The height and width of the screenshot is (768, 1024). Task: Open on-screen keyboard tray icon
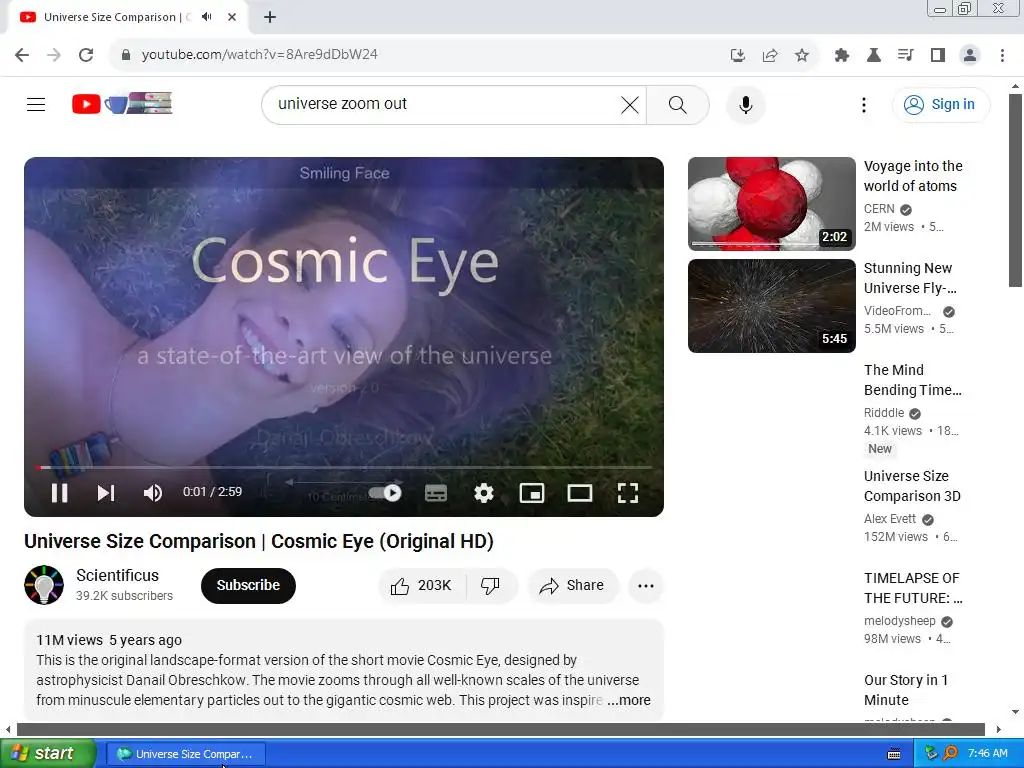pyautogui.click(x=894, y=754)
